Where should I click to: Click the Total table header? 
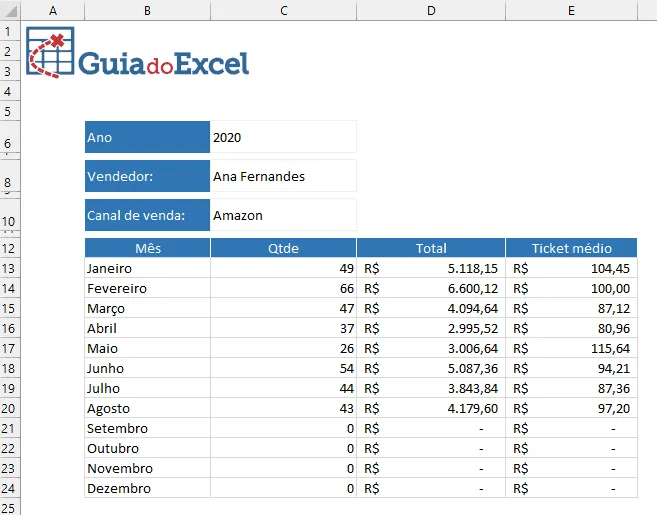431,248
